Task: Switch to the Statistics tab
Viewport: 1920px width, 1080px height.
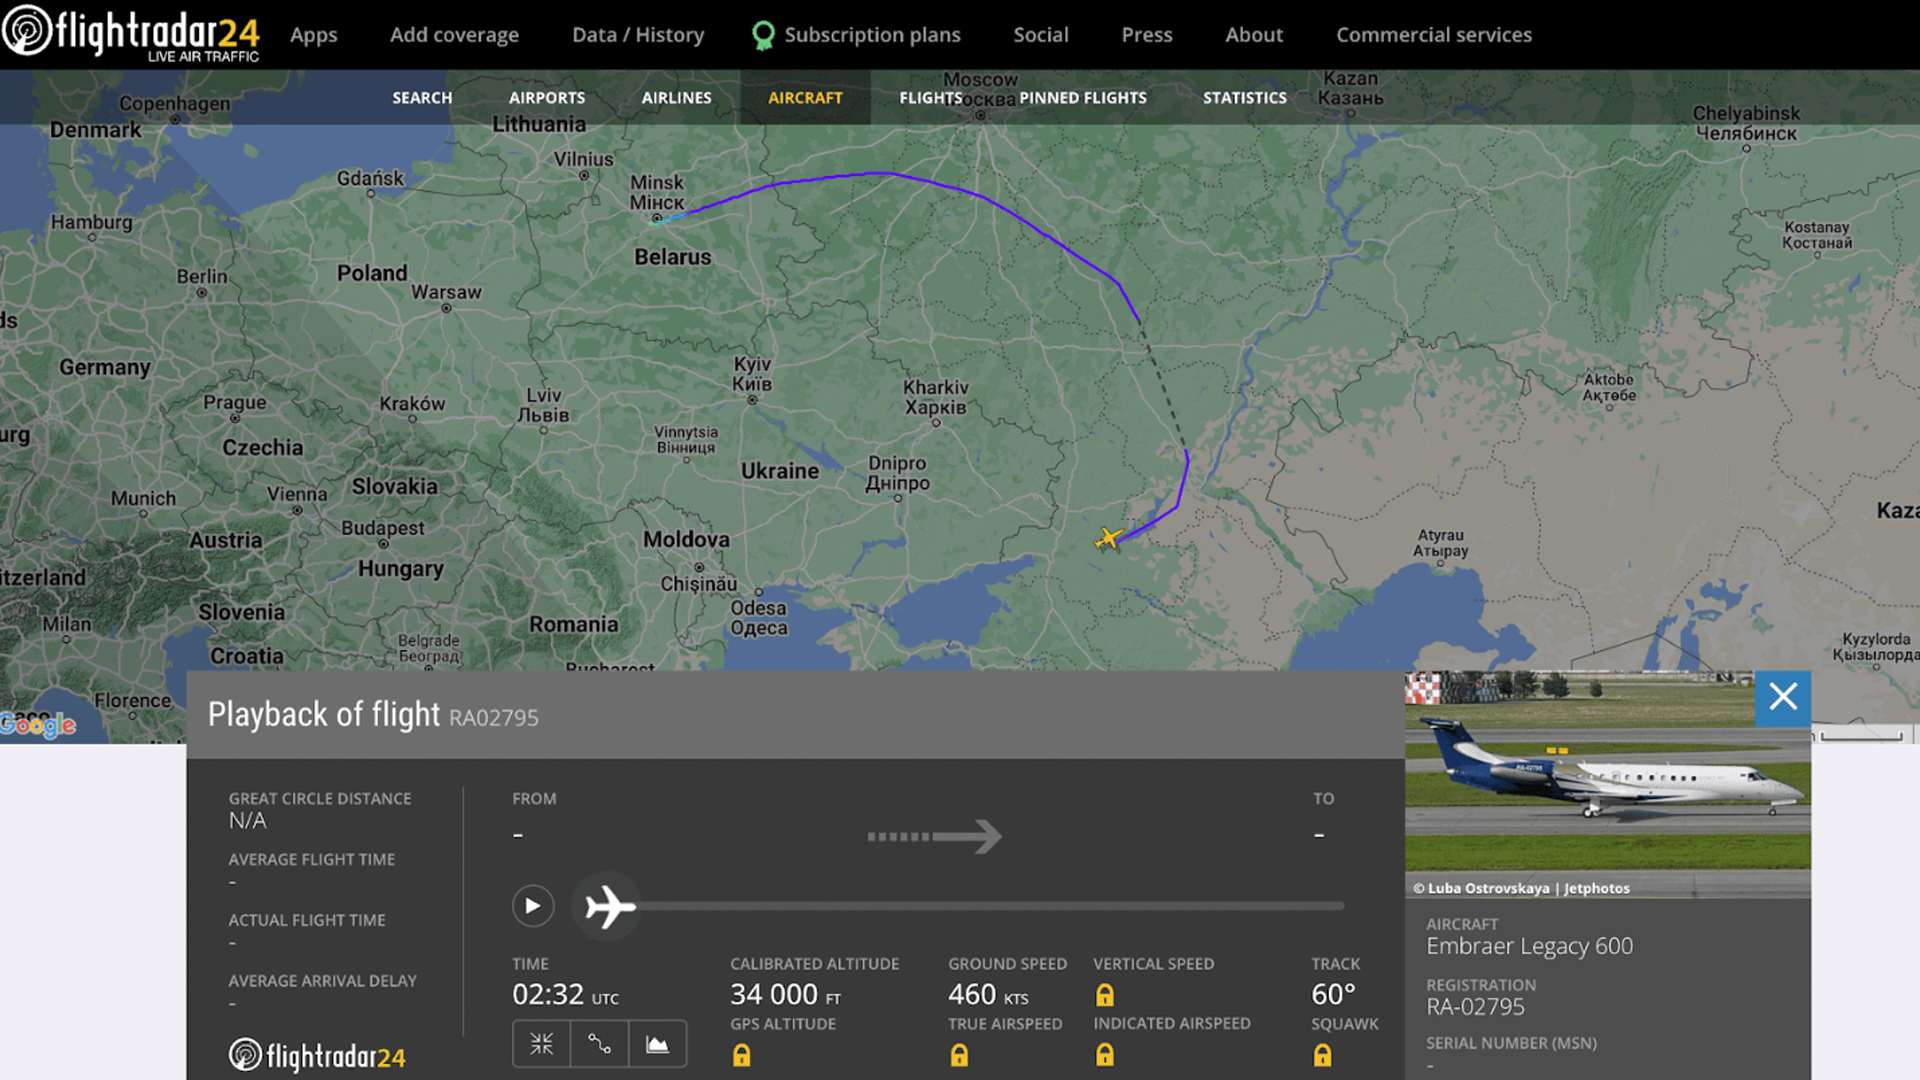Action: coord(1244,98)
